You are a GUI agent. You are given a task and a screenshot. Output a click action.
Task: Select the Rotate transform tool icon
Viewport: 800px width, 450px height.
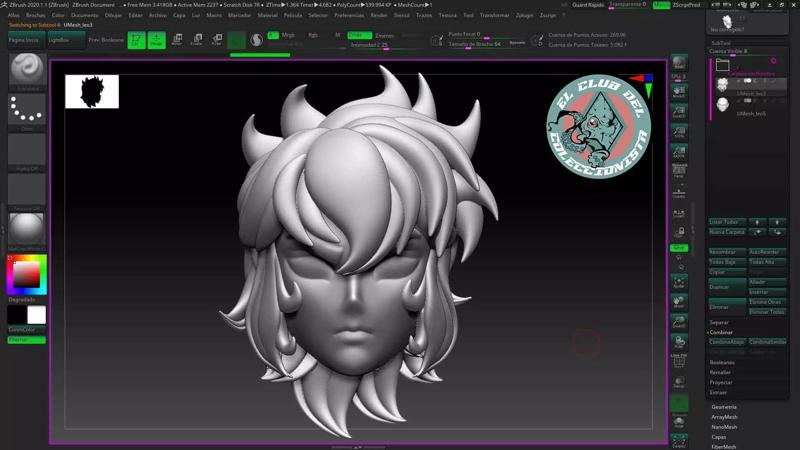[216, 40]
